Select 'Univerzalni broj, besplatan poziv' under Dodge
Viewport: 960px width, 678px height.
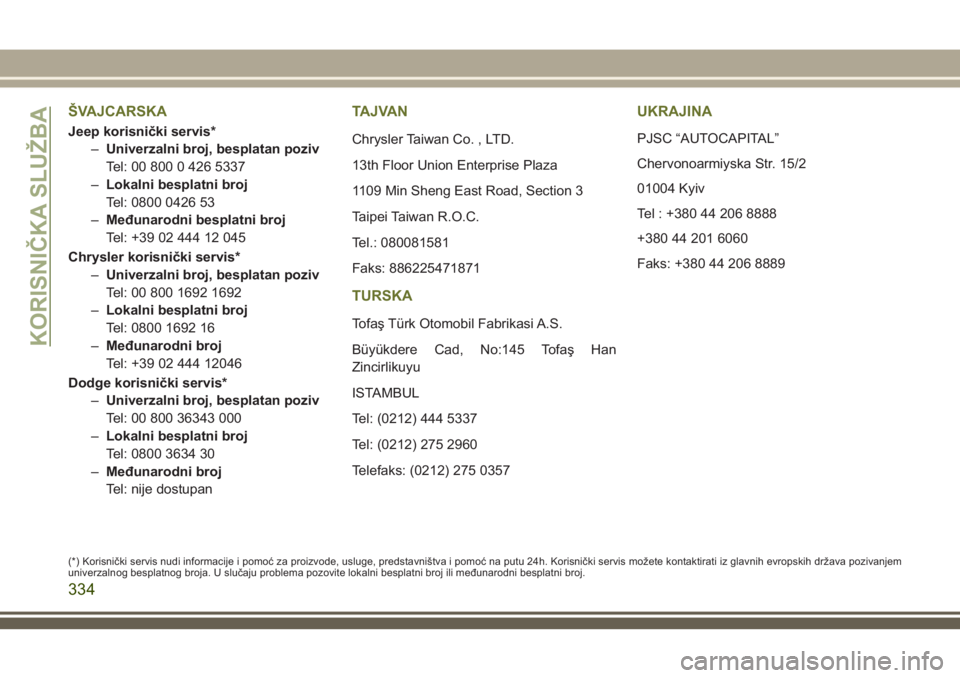[212, 400]
